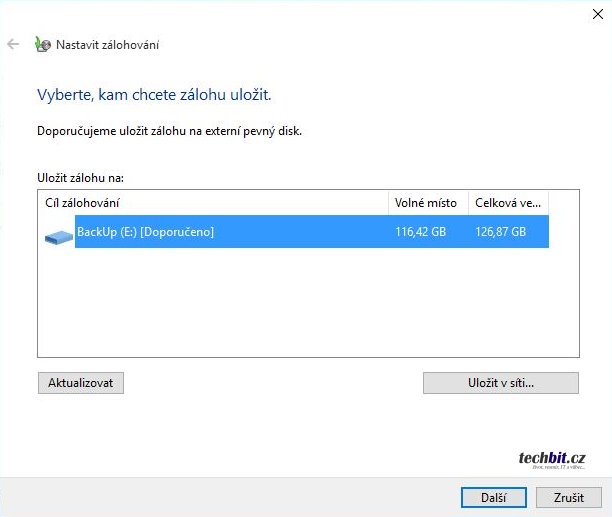Click the back arrow in the title bar
612x517 pixels.
[13, 44]
